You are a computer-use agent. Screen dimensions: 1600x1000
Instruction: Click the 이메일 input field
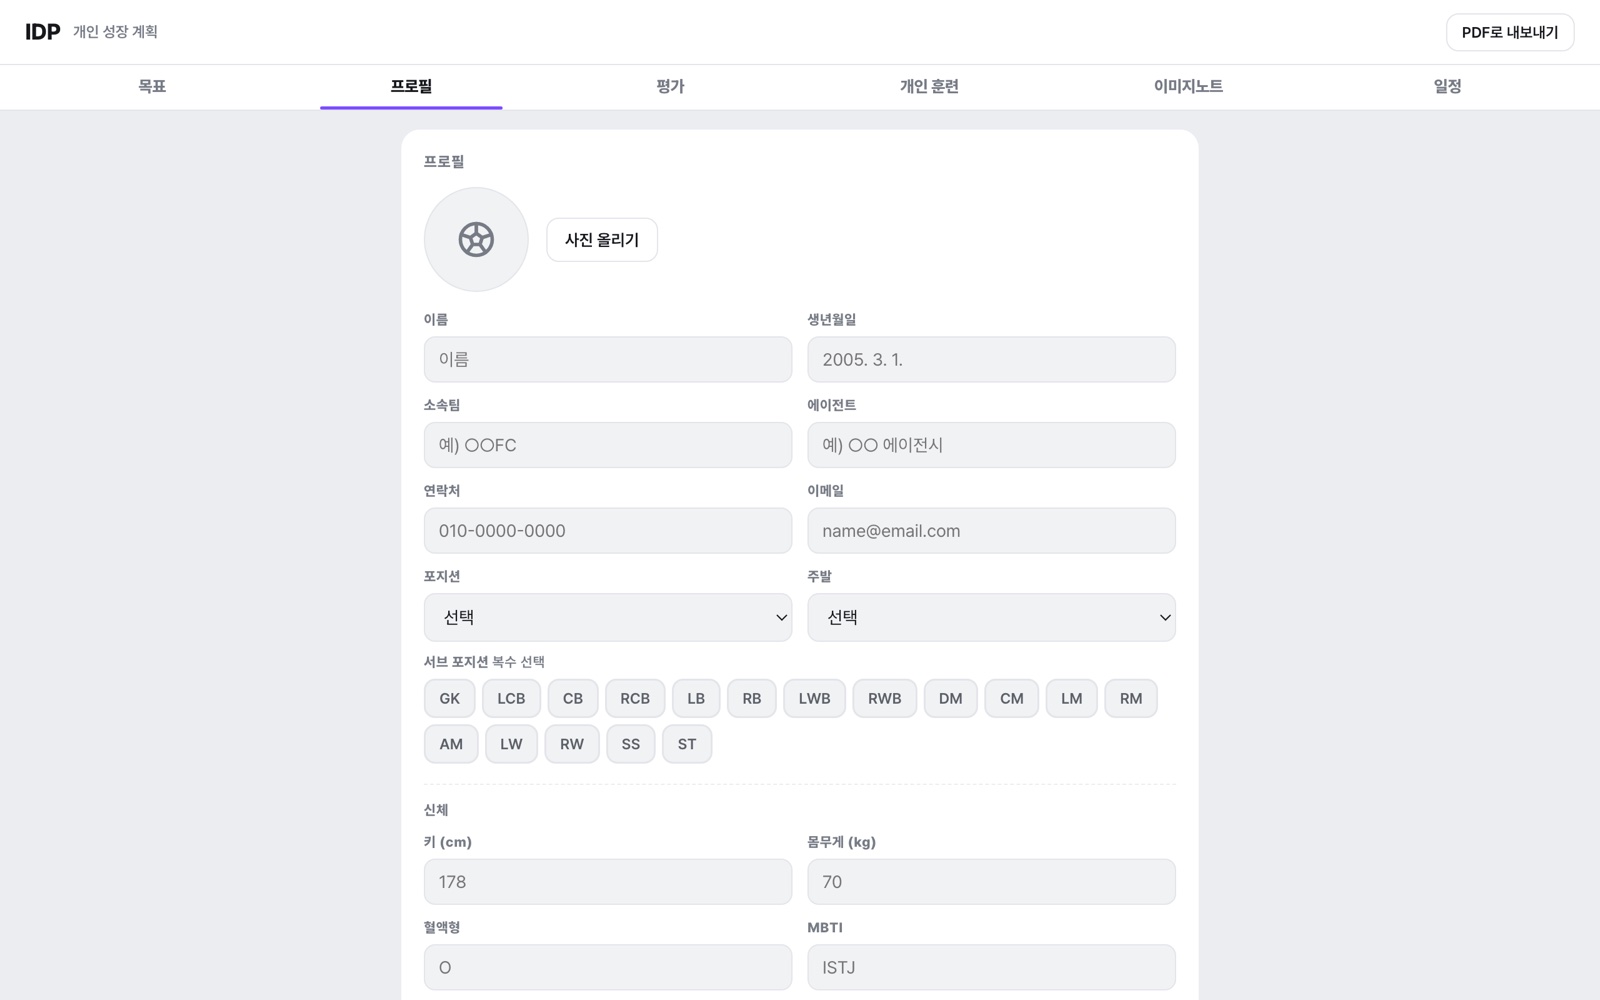point(992,531)
